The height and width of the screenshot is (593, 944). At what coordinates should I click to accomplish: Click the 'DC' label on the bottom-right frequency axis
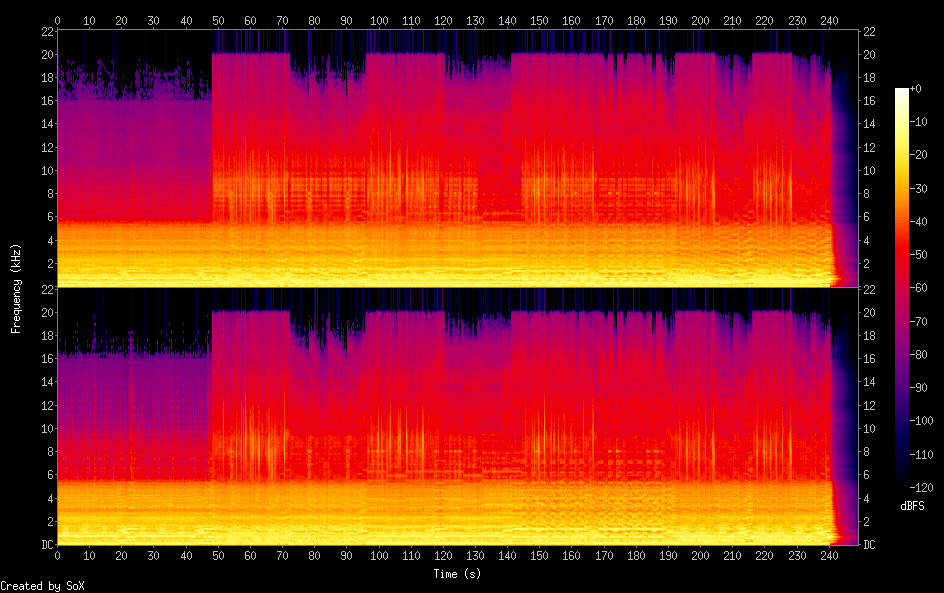(870, 545)
